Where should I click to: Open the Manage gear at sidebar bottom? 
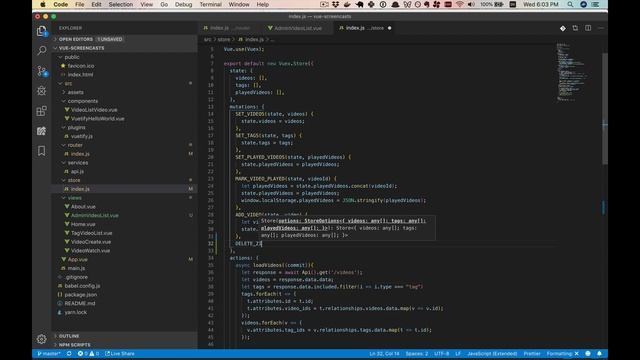[x=41, y=339]
